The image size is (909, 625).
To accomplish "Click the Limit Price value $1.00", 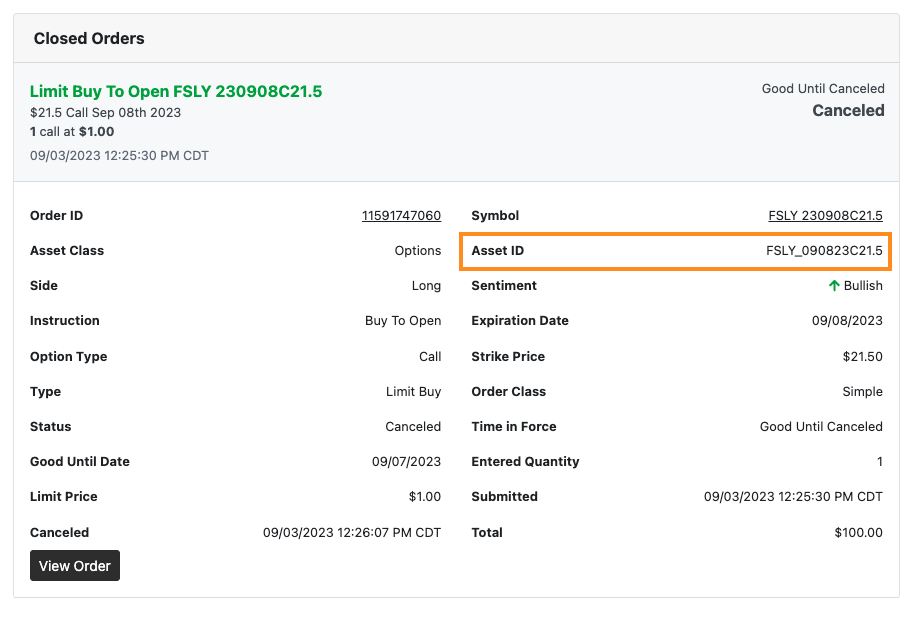I will (x=424, y=497).
